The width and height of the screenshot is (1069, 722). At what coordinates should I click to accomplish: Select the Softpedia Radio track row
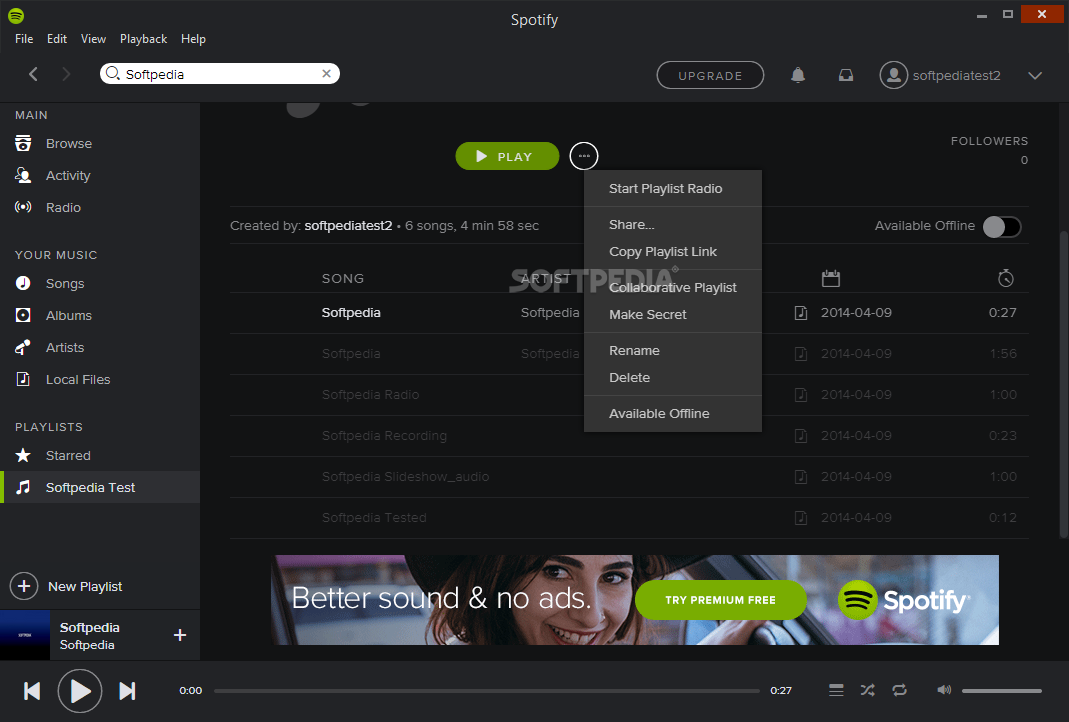(629, 395)
